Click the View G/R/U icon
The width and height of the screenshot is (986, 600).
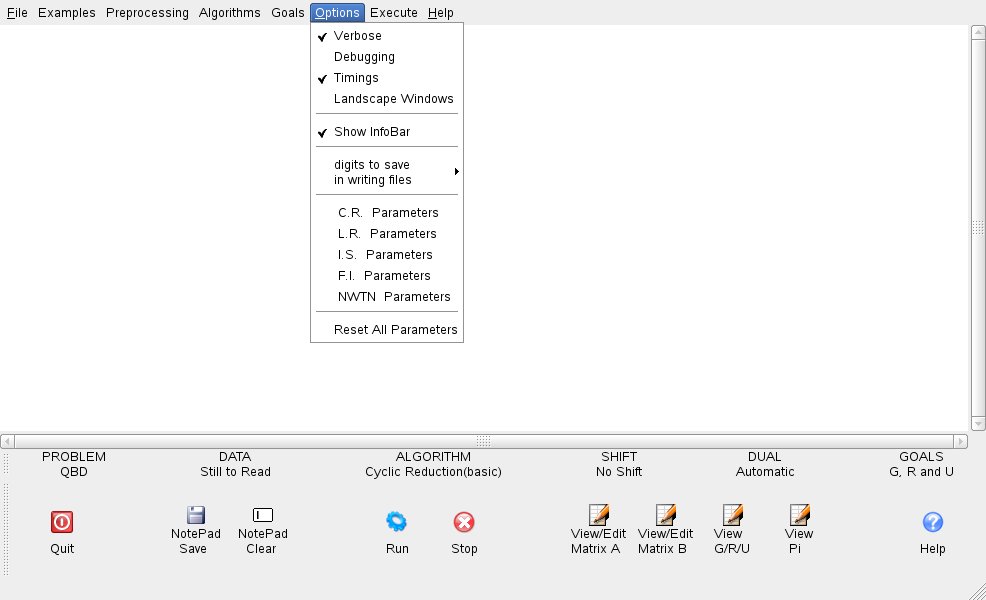[x=732, y=515]
